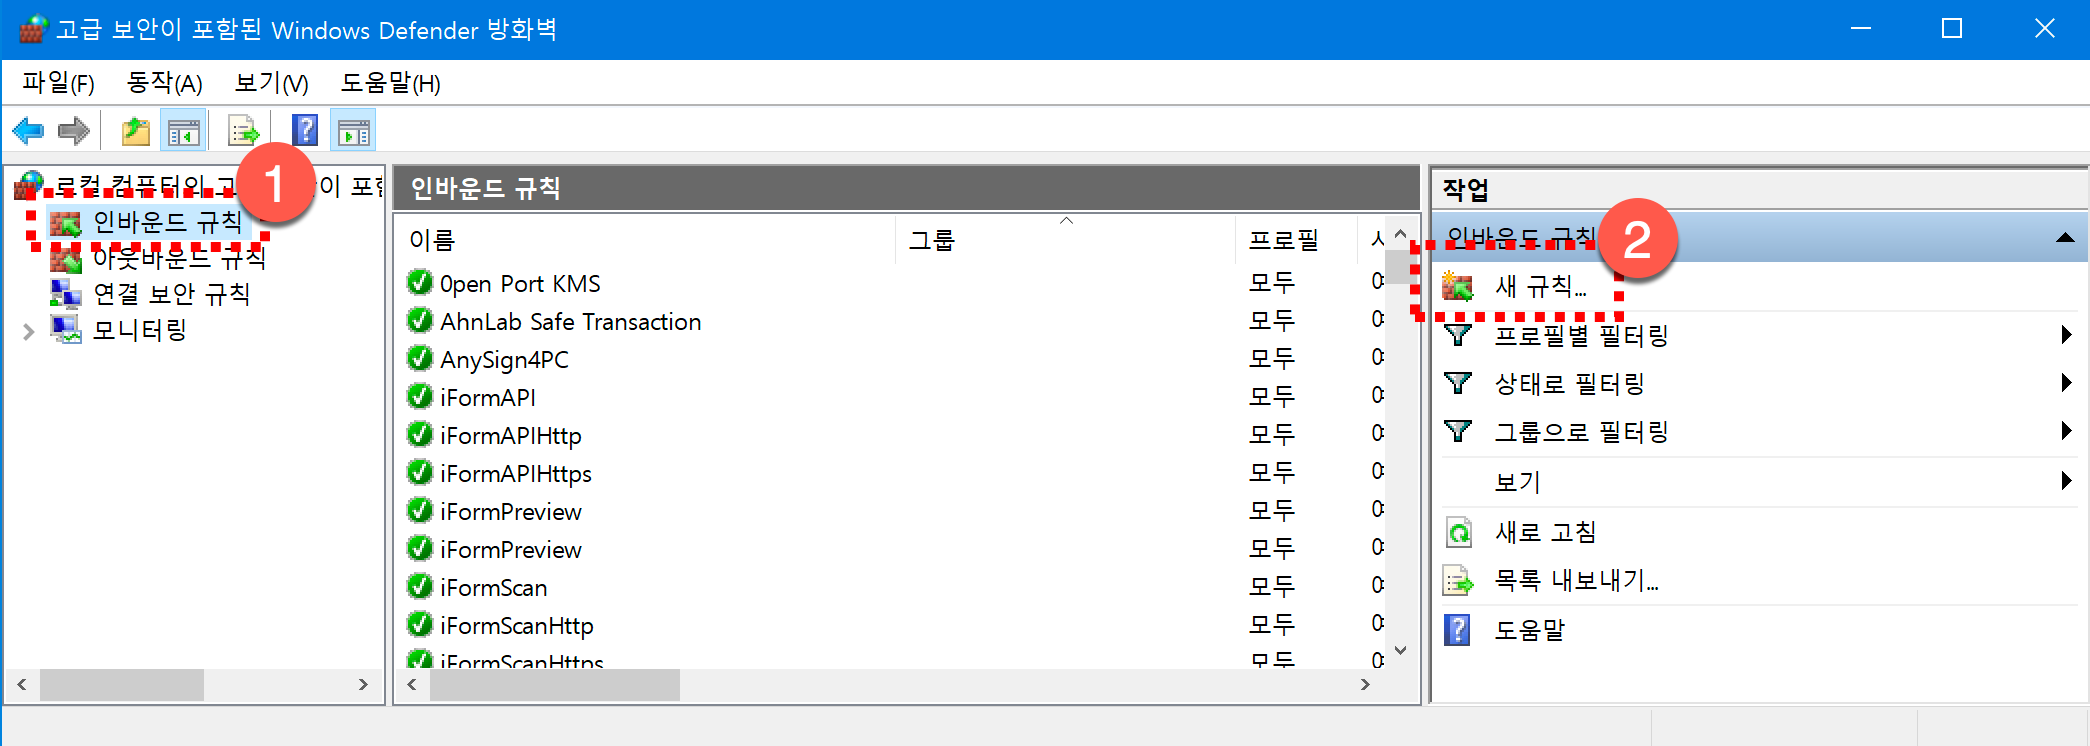The image size is (2090, 746).
Task: Select the Open Port KMS rule
Action: click(520, 284)
